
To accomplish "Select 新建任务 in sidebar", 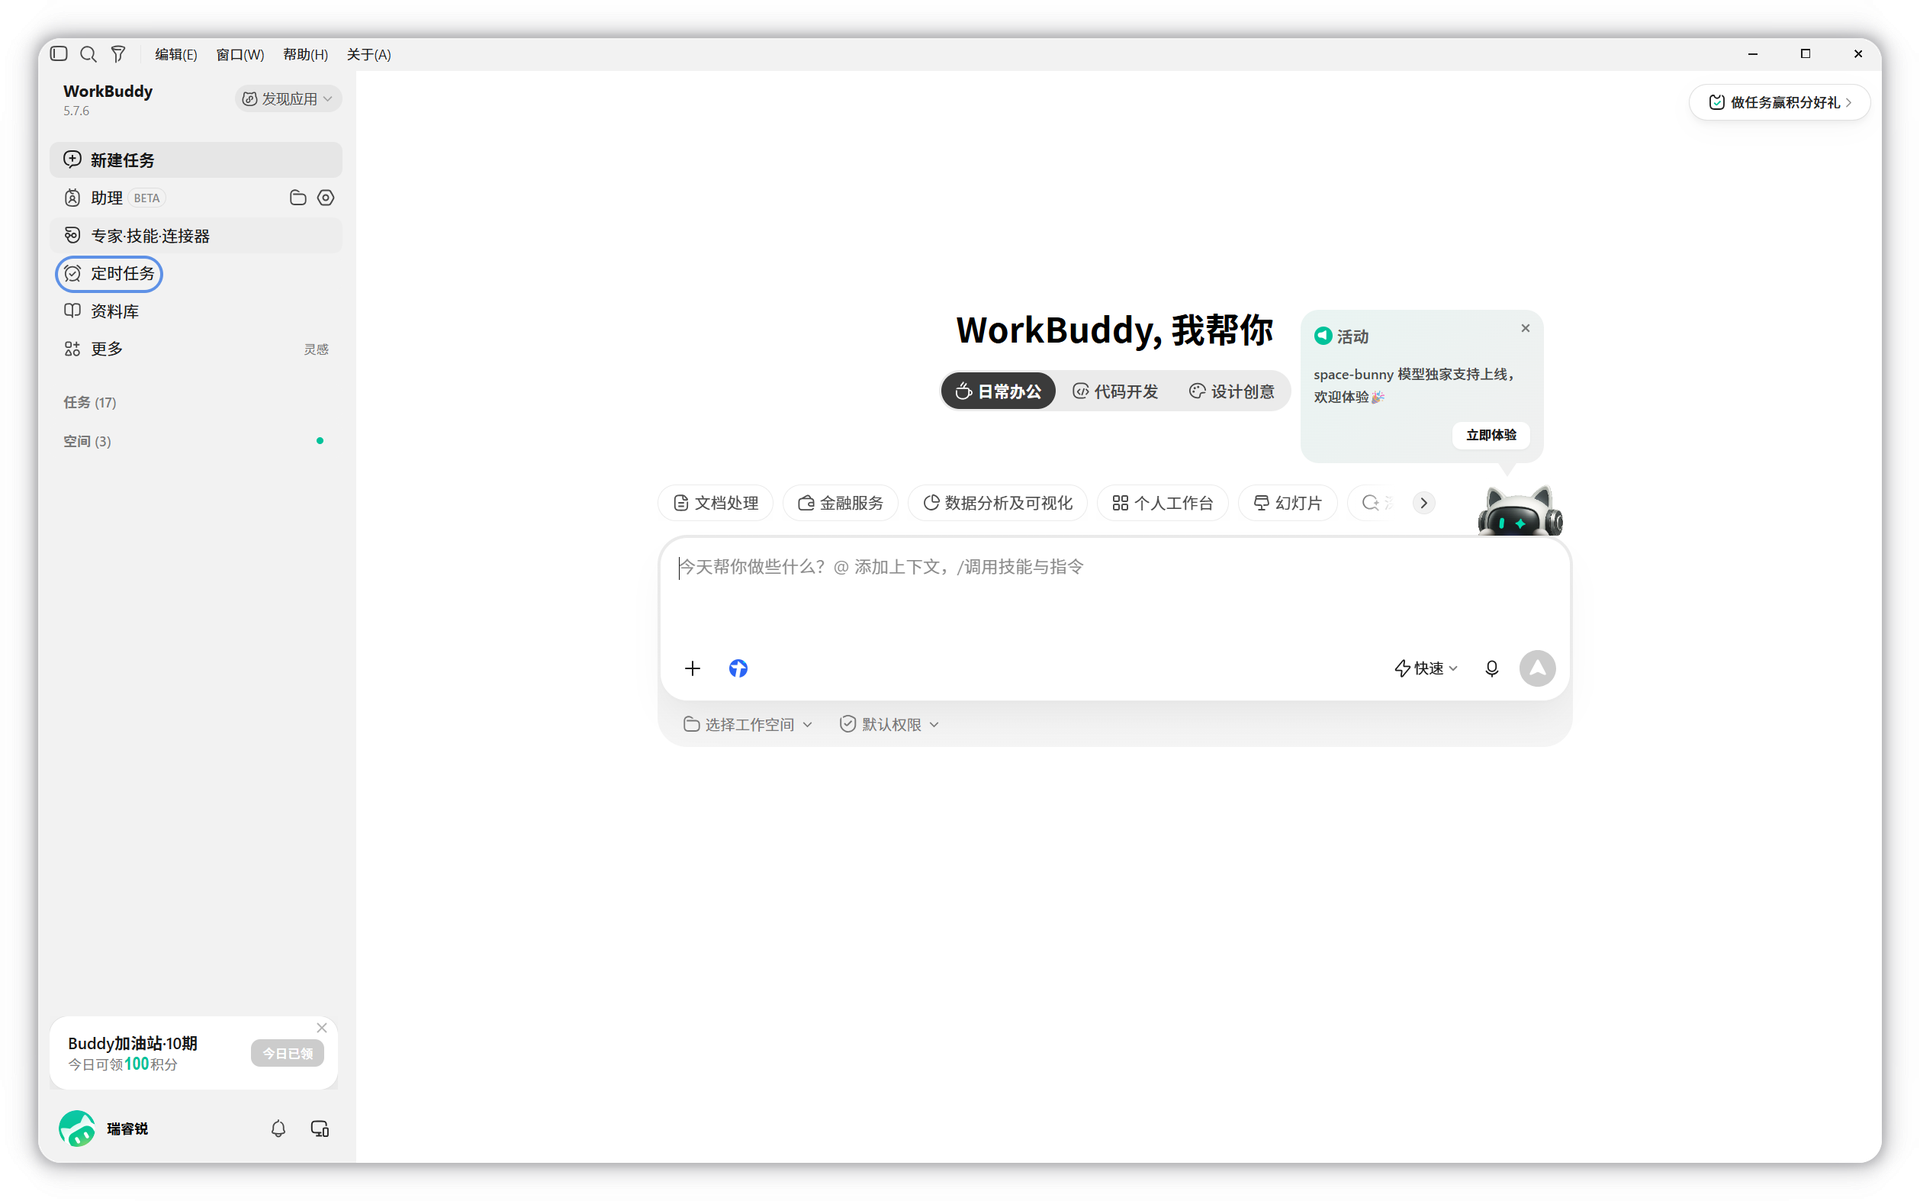I will tap(196, 160).
